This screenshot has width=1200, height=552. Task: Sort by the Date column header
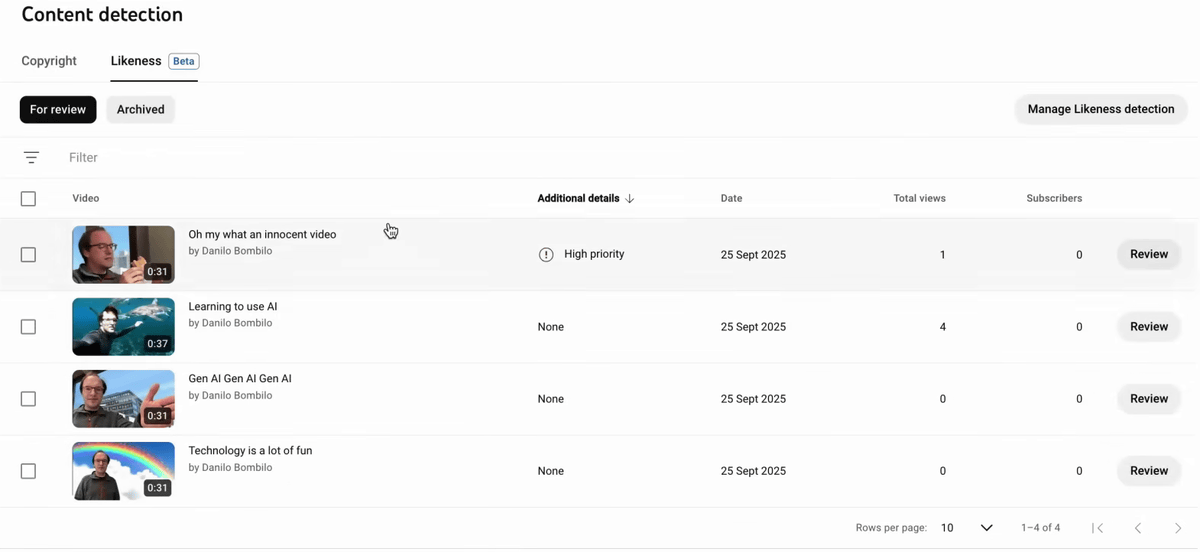pyautogui.click(x=731, y=199)
